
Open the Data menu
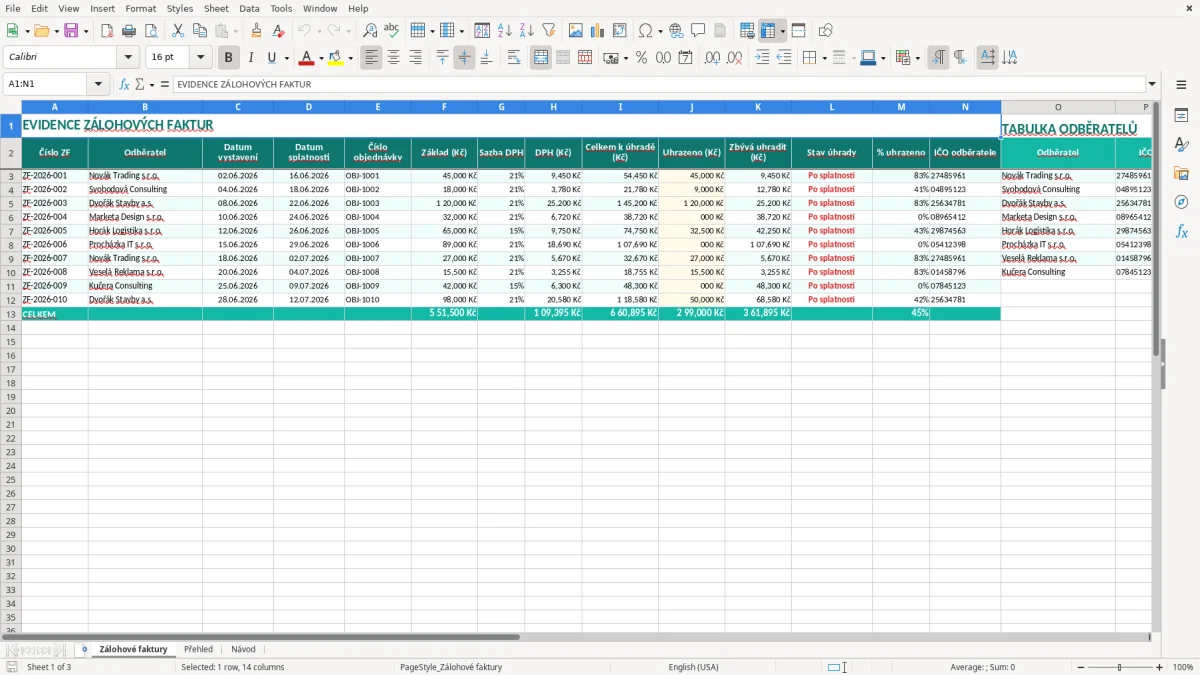(x=249, y=8)
